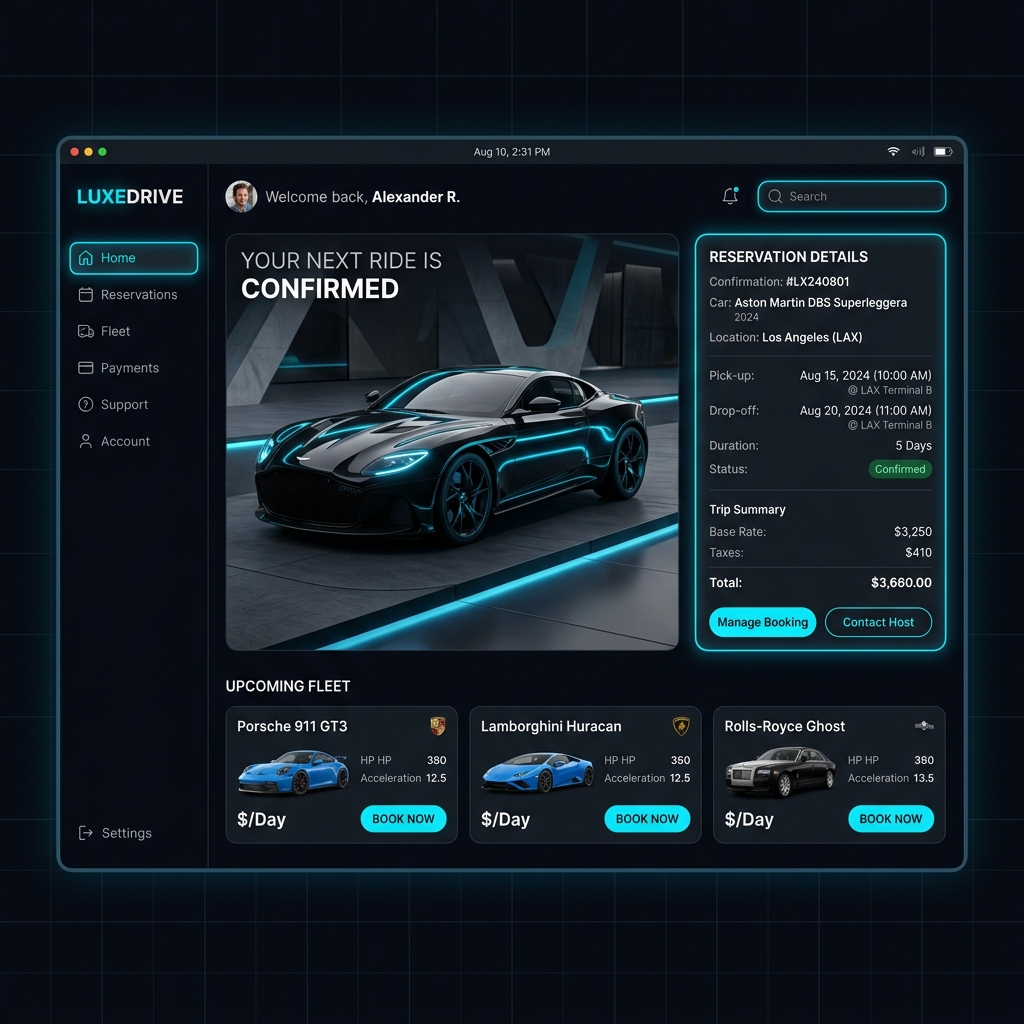This screenshot has width=1024, height=1024.
Task: Click the Contact Host button
Action: click(878, 622)
